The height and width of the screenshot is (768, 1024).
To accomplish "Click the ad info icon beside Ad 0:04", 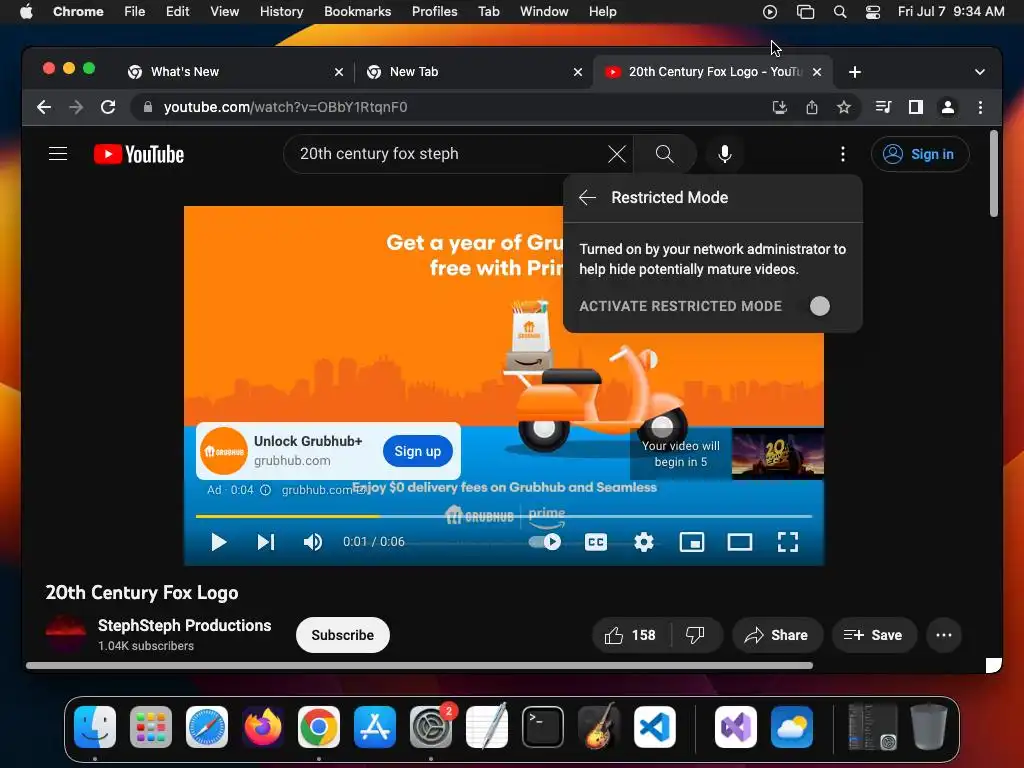I will (x=265, y=490).
